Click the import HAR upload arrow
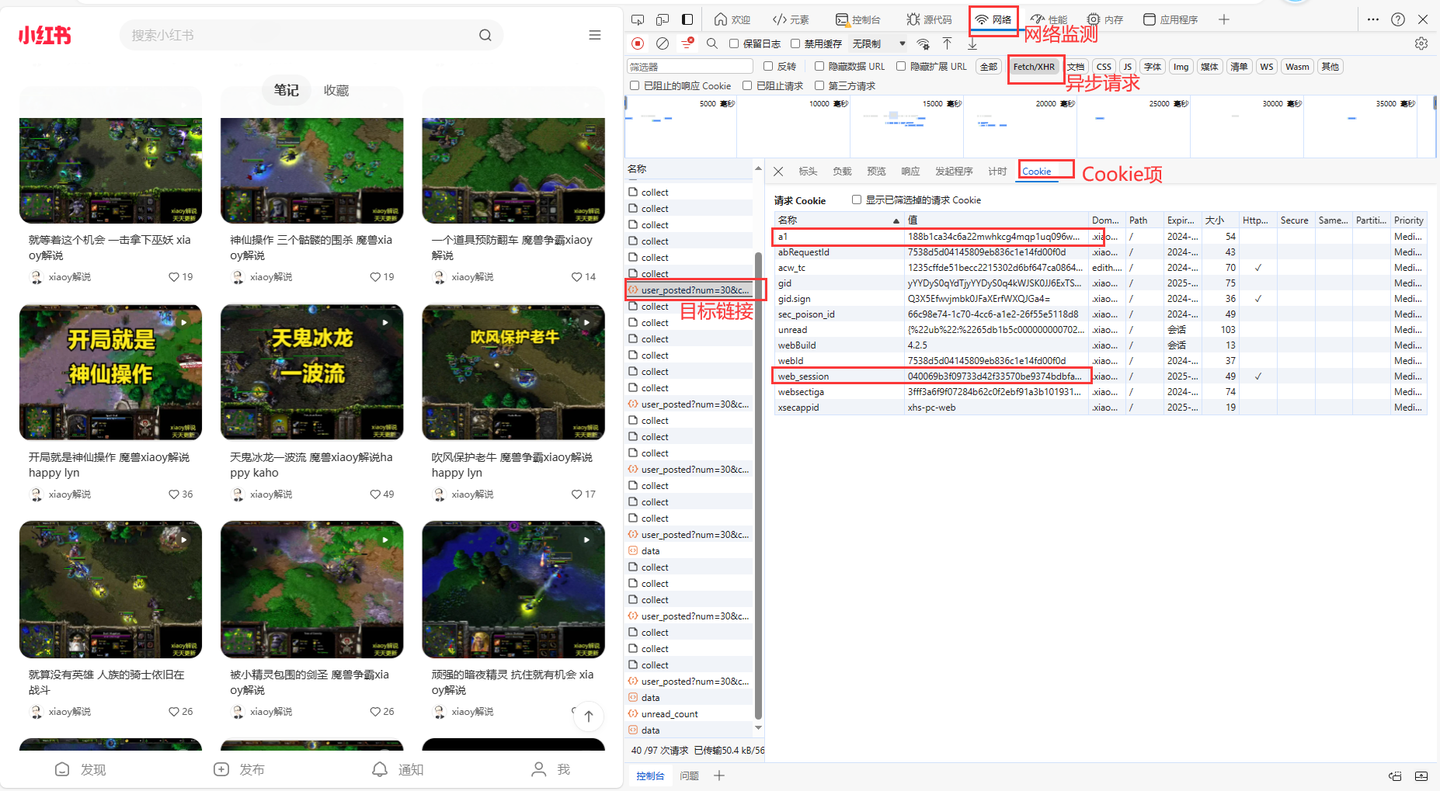 click(947, 44)
